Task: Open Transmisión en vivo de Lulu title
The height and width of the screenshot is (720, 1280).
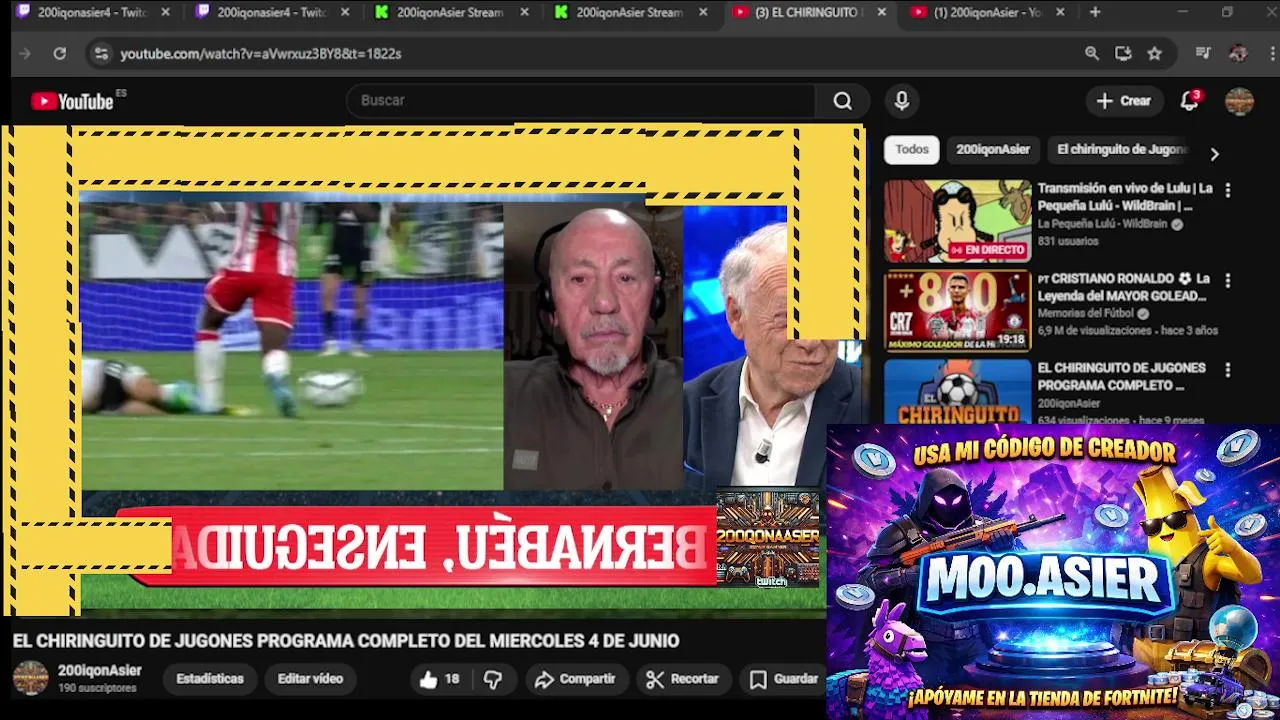Action: tap(1125, 197)
